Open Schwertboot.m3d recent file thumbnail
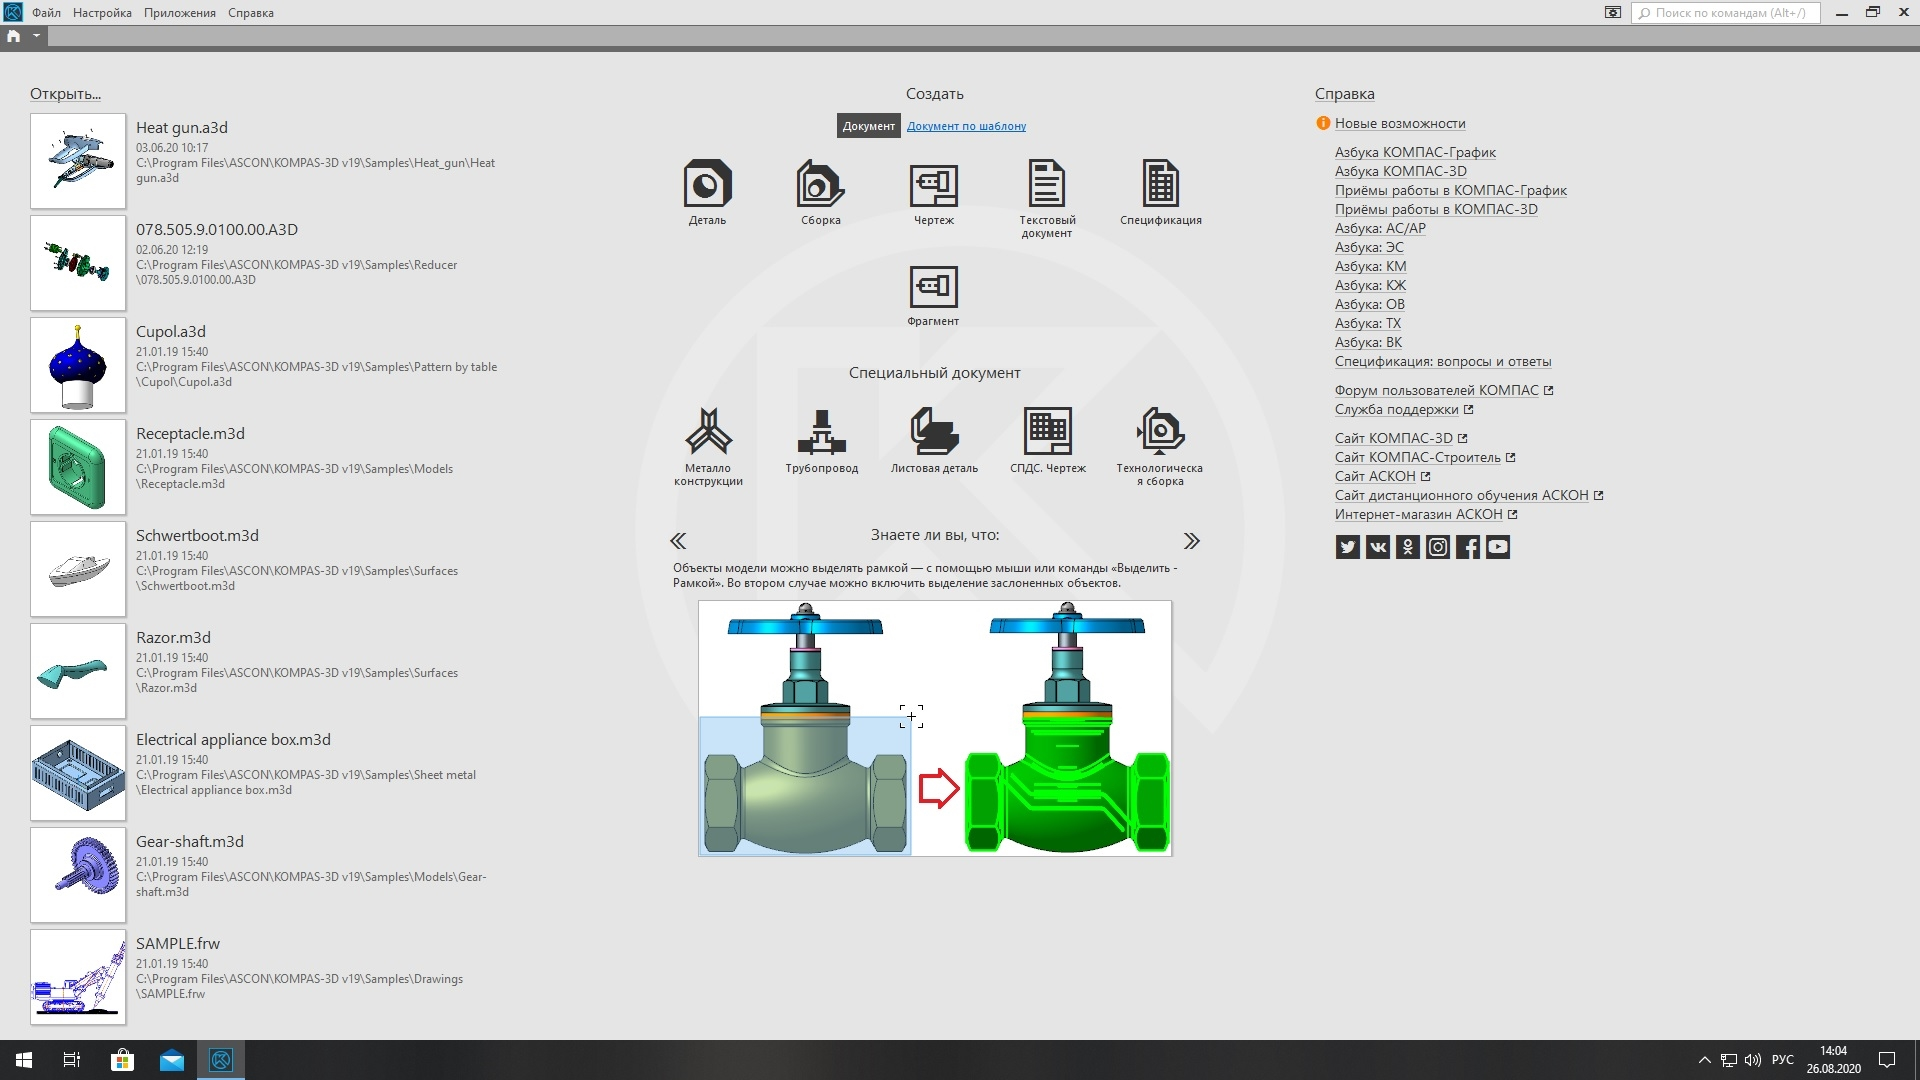Image resolution: width=1920 pixels, height=1080 pixels. pos(78,569)
